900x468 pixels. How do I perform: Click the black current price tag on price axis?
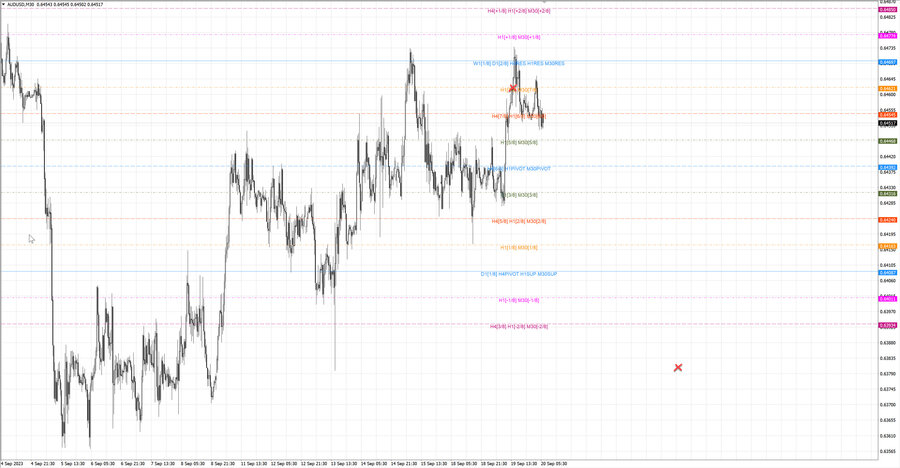[x=888, y=123]
